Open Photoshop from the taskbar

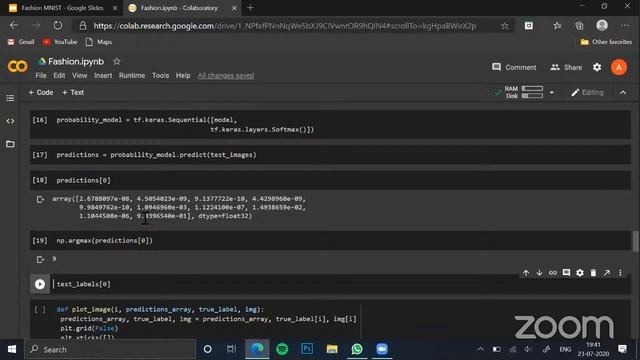(x=307, y=349)
